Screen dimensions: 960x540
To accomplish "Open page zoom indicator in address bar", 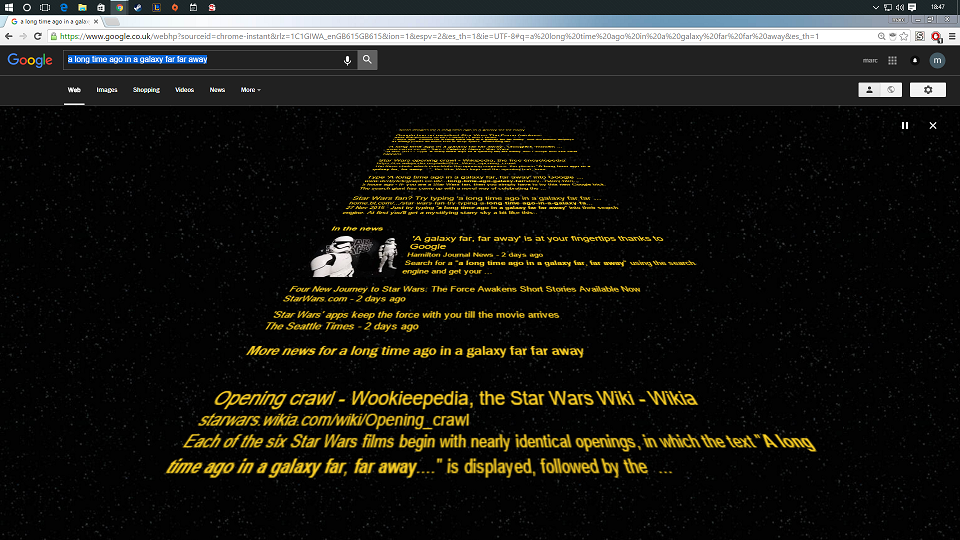I will (882, 36).
